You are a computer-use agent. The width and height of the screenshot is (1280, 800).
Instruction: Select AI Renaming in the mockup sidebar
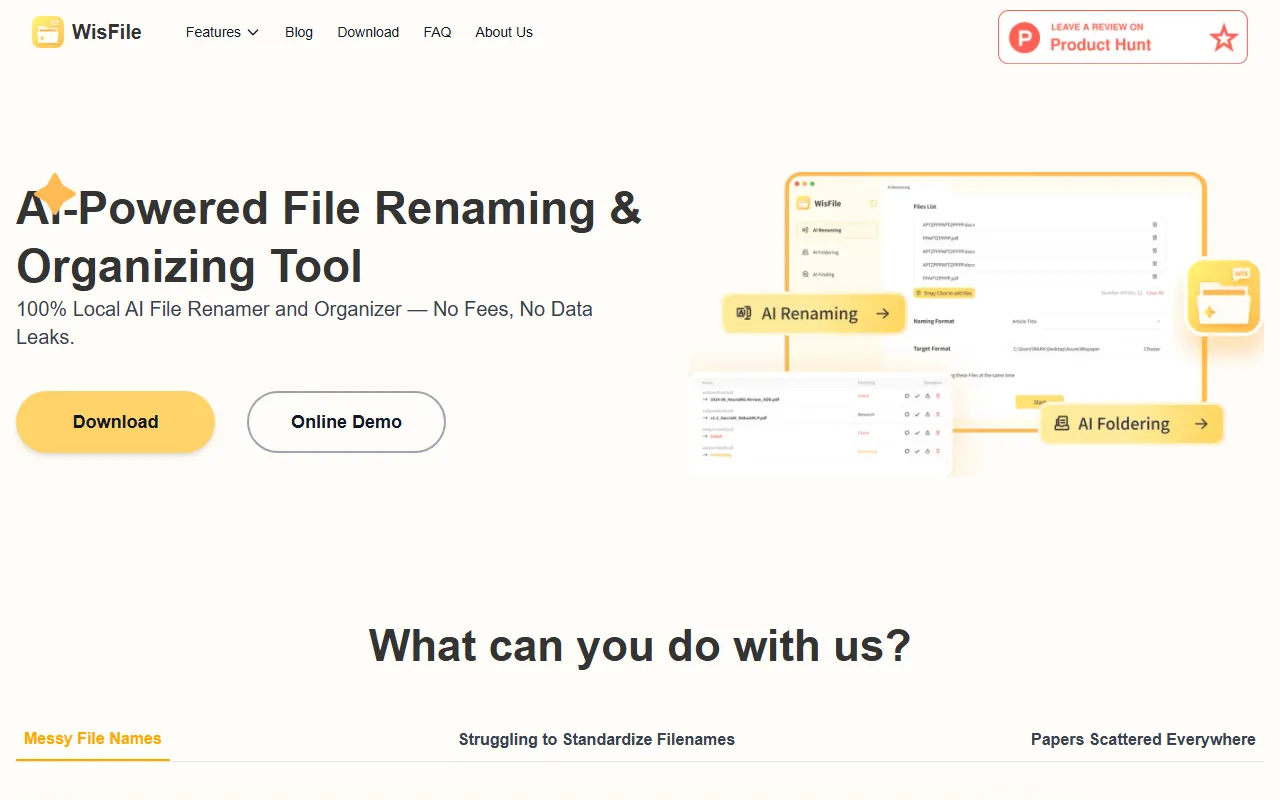point(826,230)
